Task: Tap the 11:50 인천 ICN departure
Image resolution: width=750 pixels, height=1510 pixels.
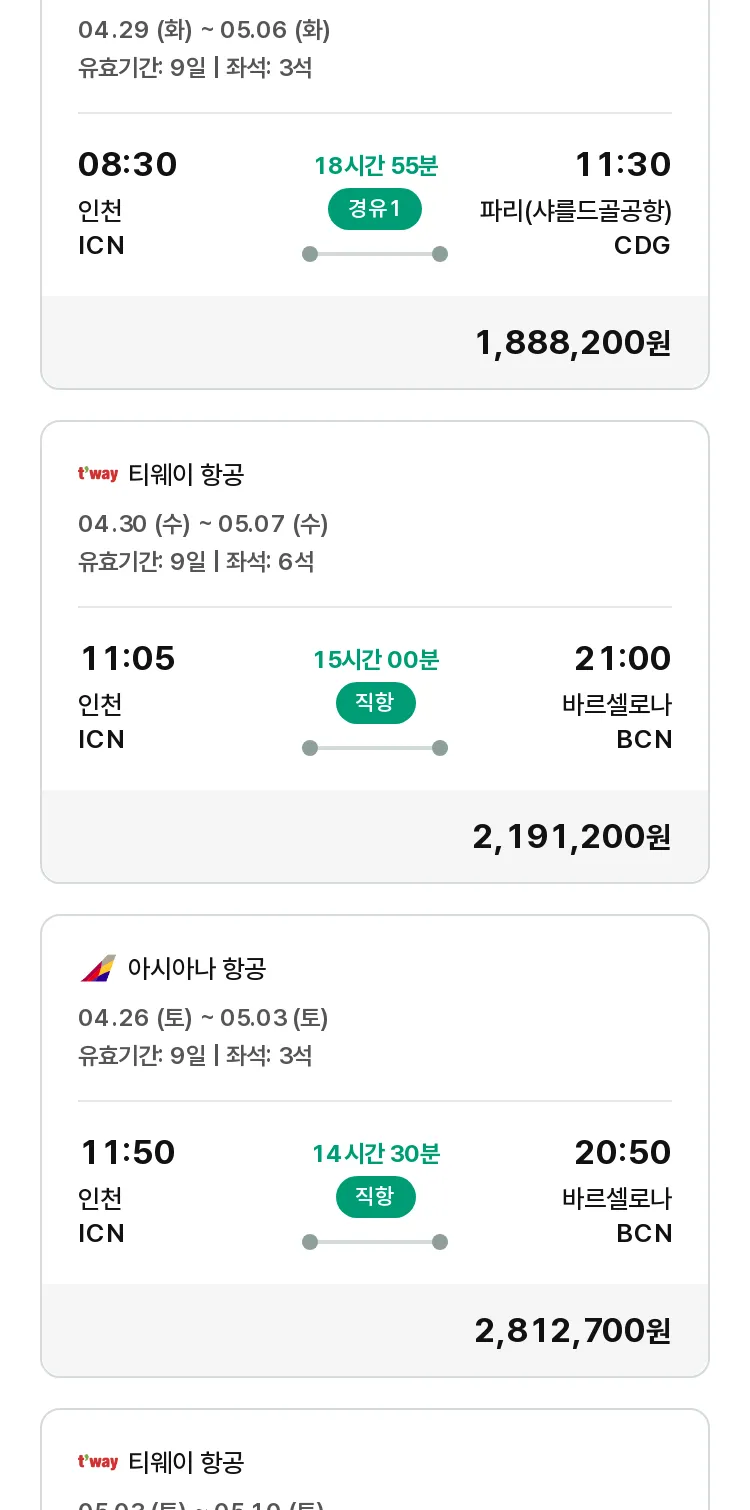Action: pyautogui.click(x=127, y=1191)
